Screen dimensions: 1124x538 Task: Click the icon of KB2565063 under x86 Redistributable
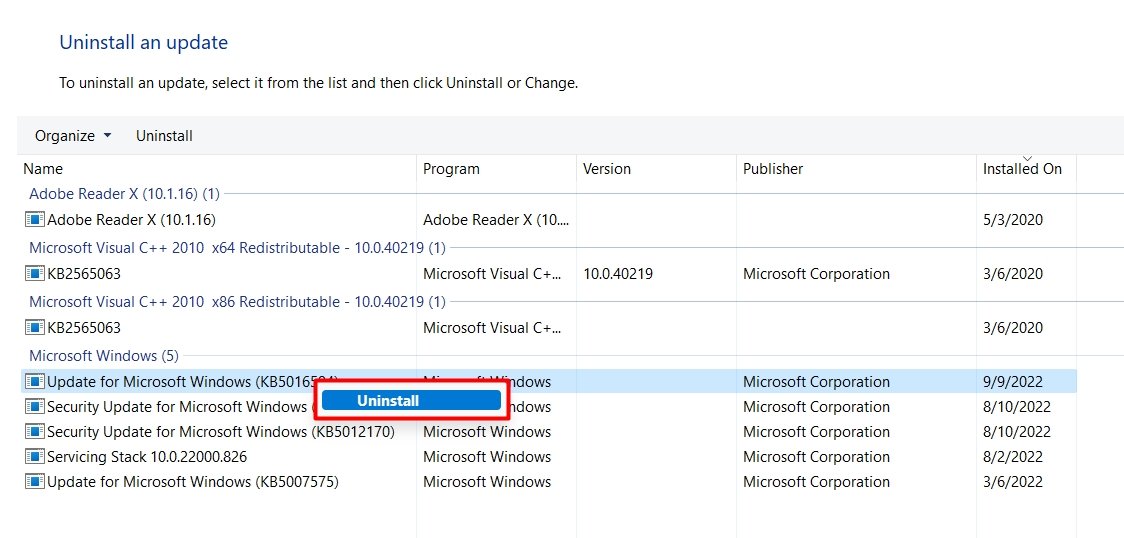tap(34, 328)
